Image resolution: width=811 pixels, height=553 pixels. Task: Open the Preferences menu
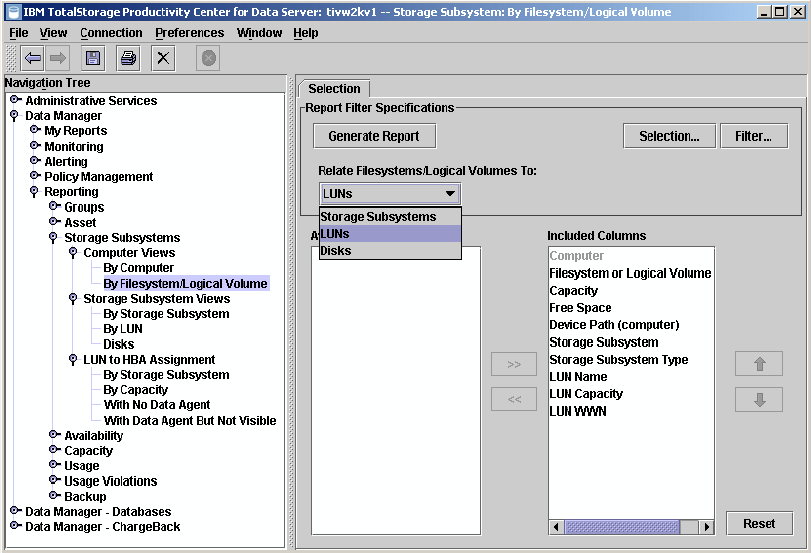(x=189, y=33)
